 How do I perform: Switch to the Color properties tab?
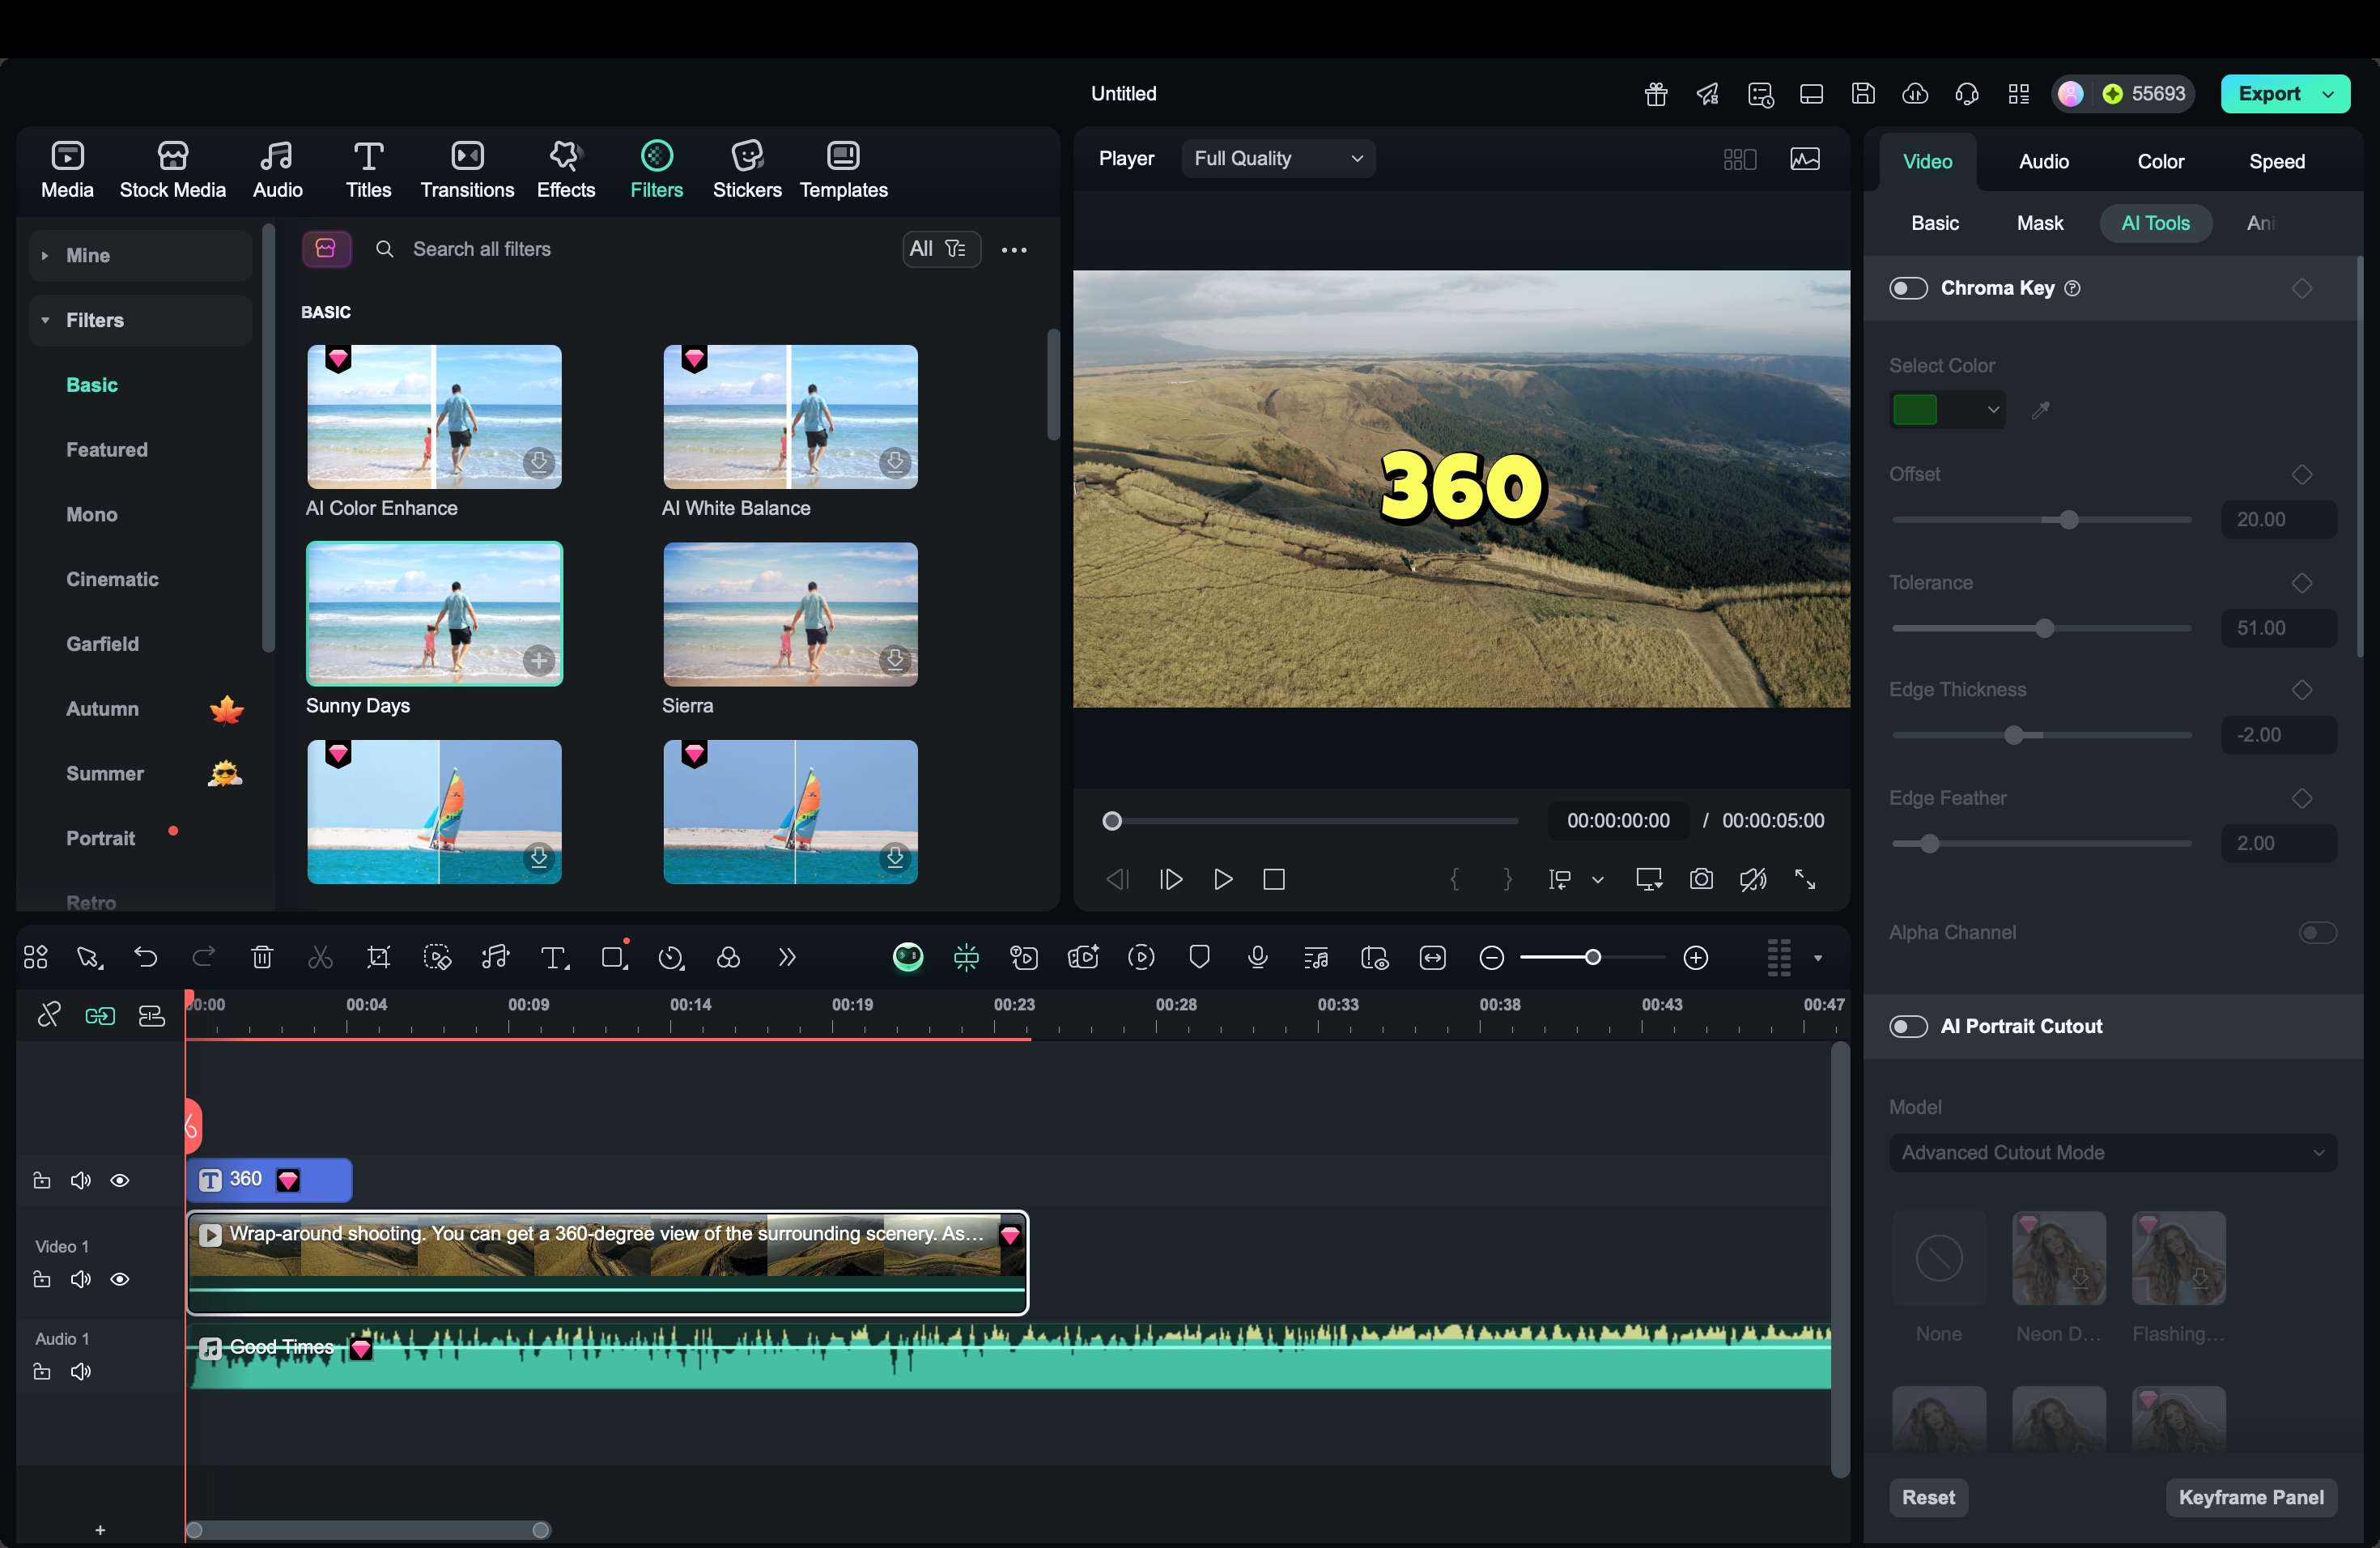[x=2160, y=161]
